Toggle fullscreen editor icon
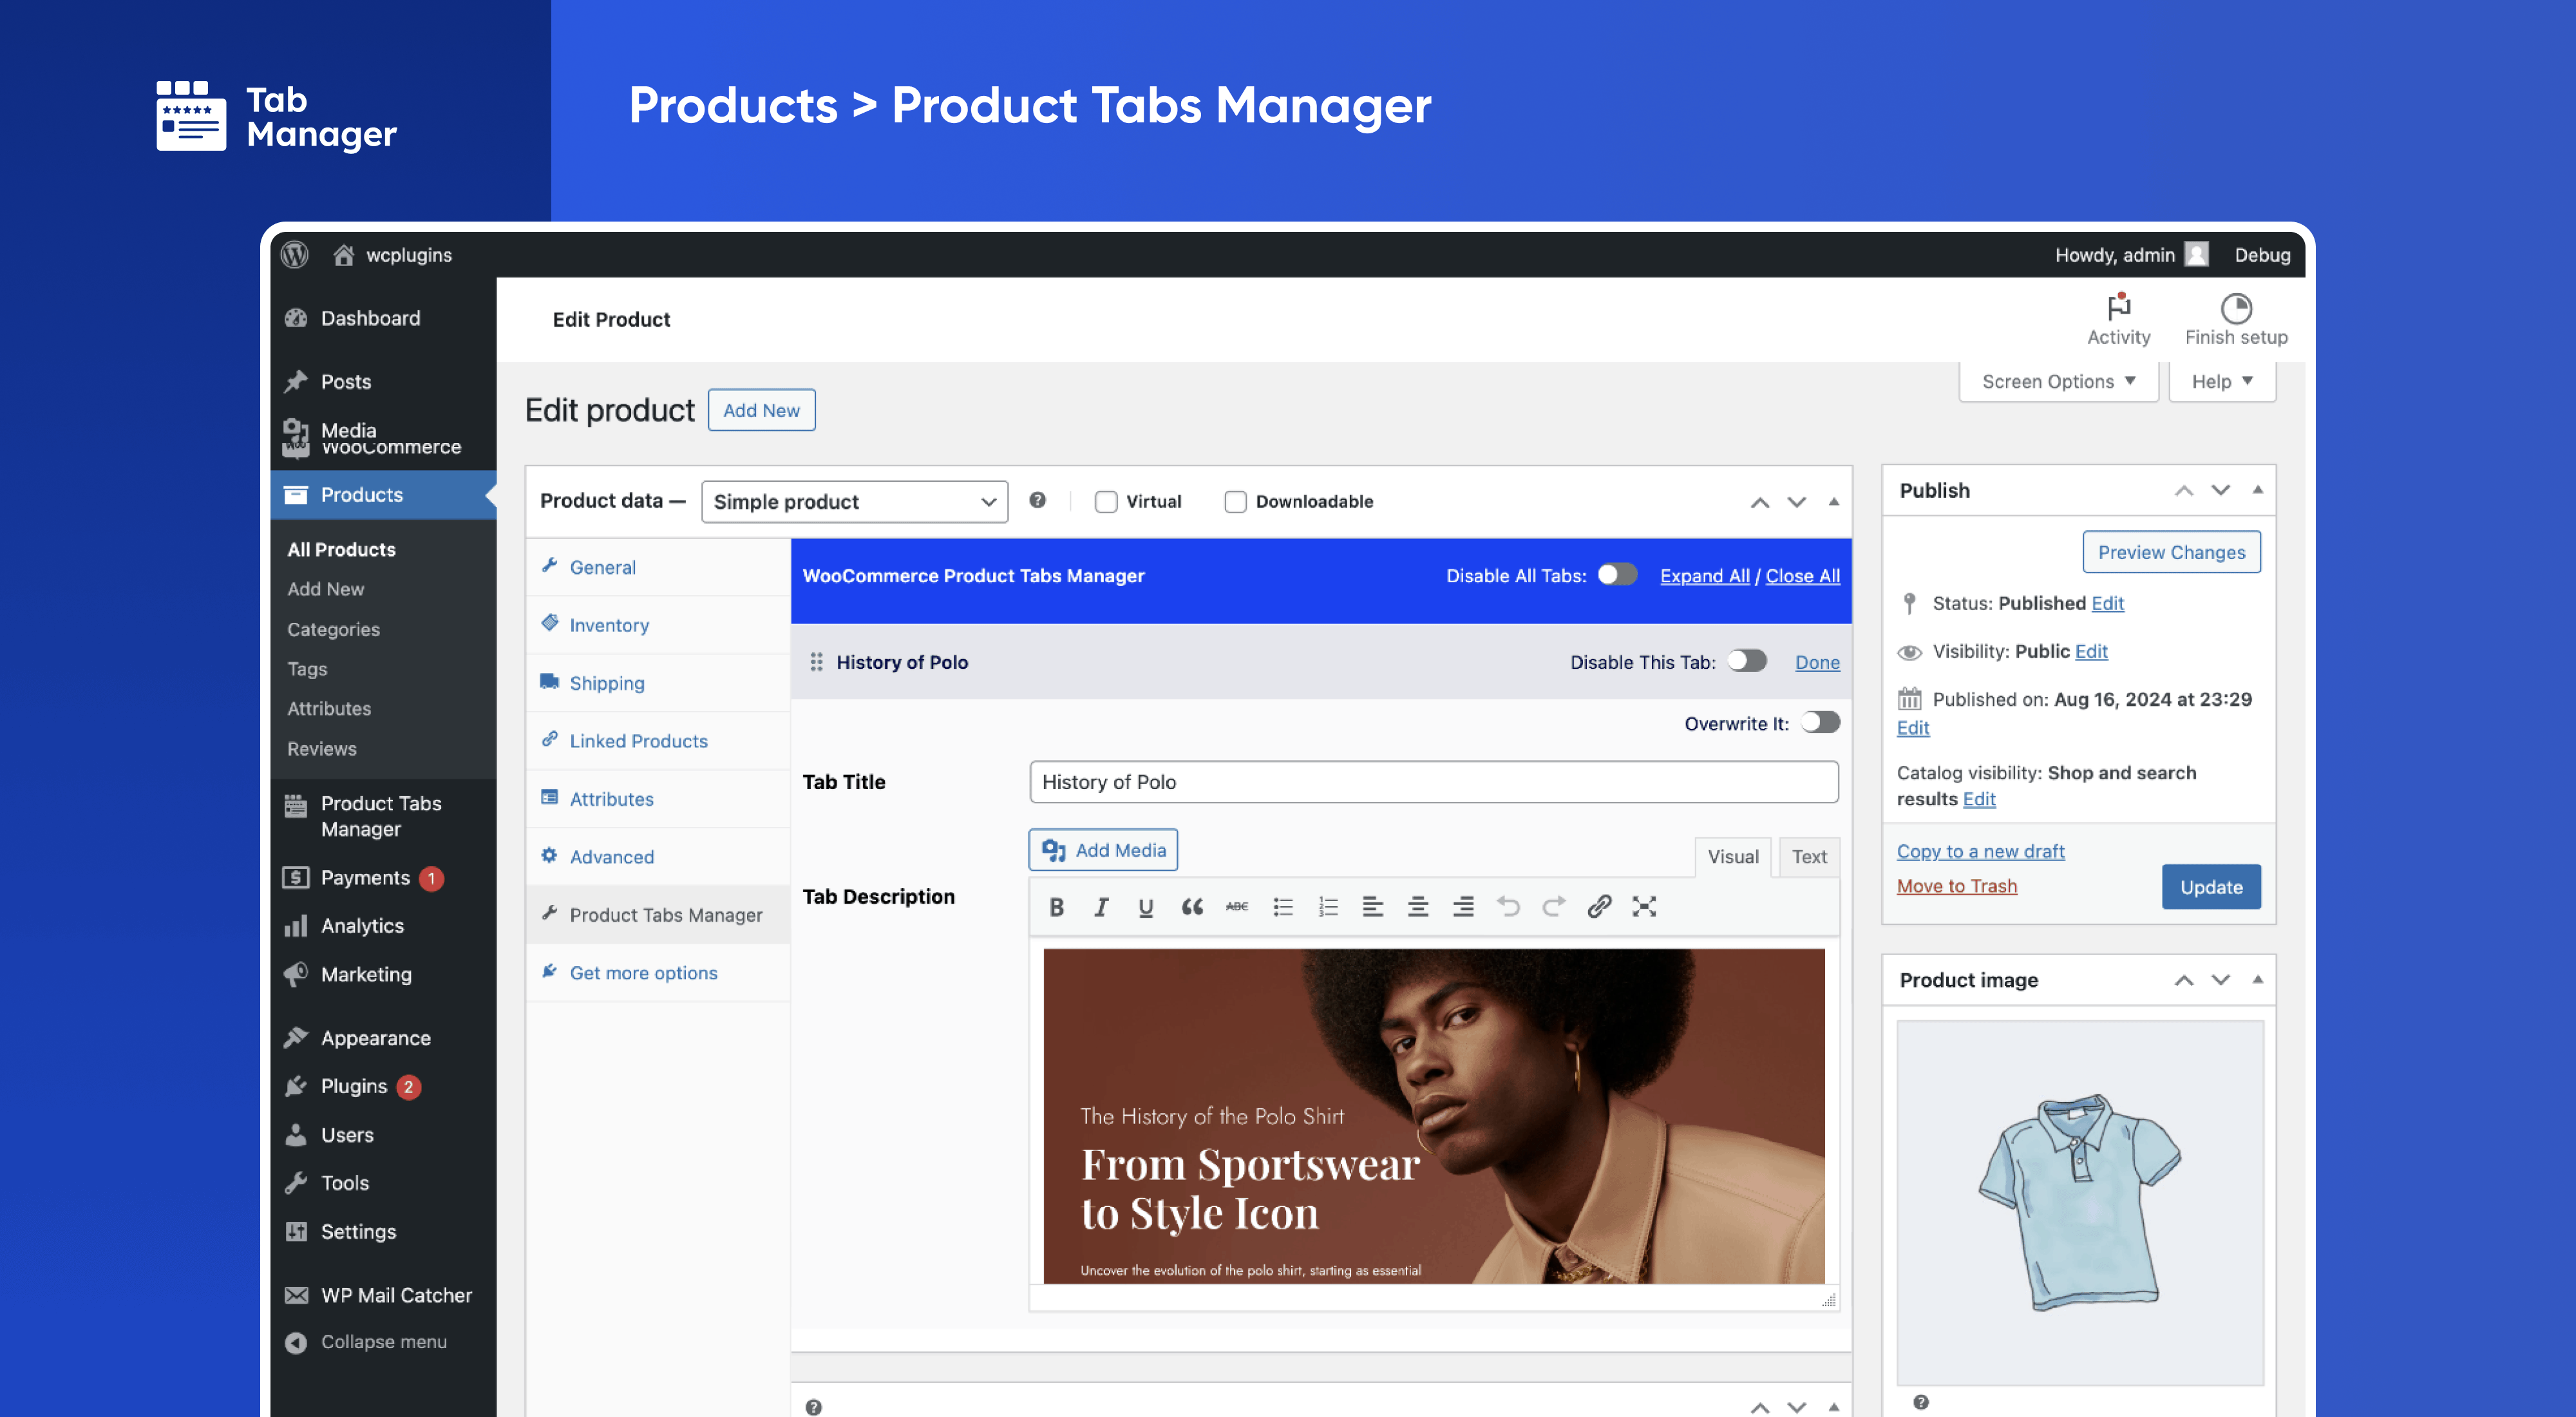The height and width of the screenshot is (1417, 2576). 1644,907
